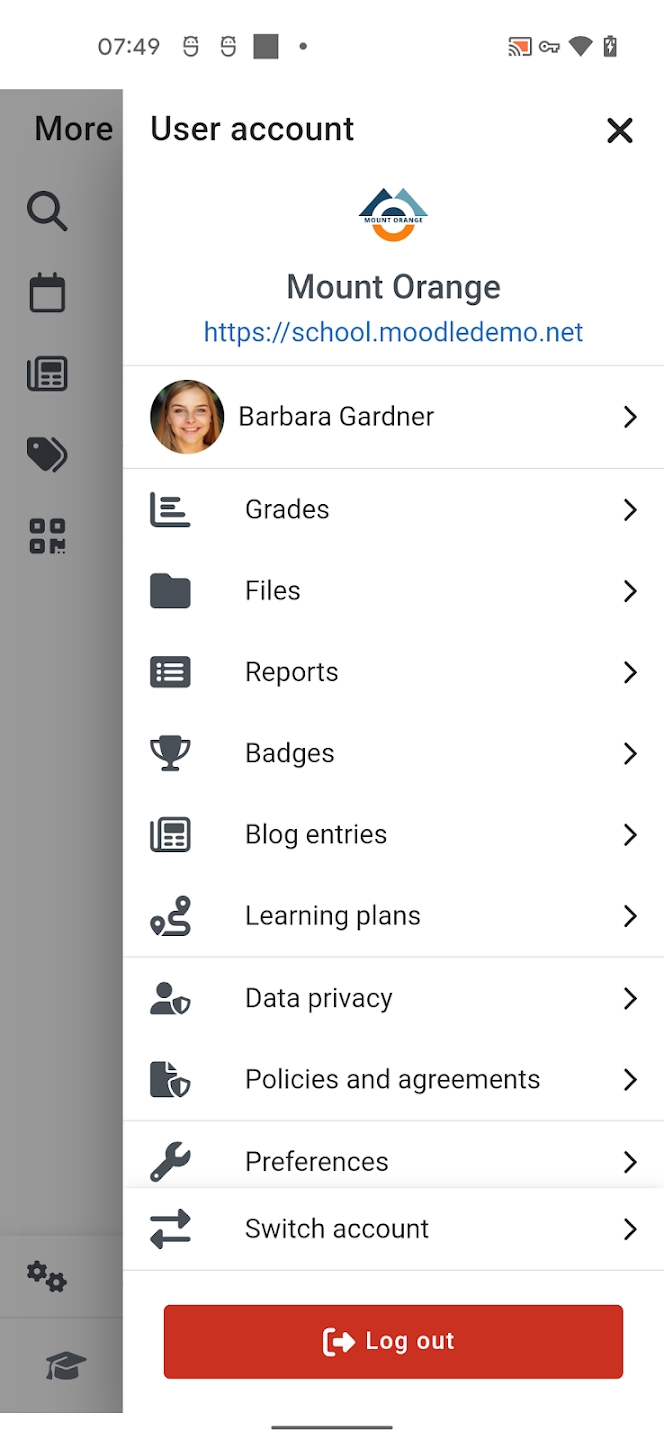Open the calendar icon in sidebar
This screenshot has height=1440, width=664.
click(47, 293)
